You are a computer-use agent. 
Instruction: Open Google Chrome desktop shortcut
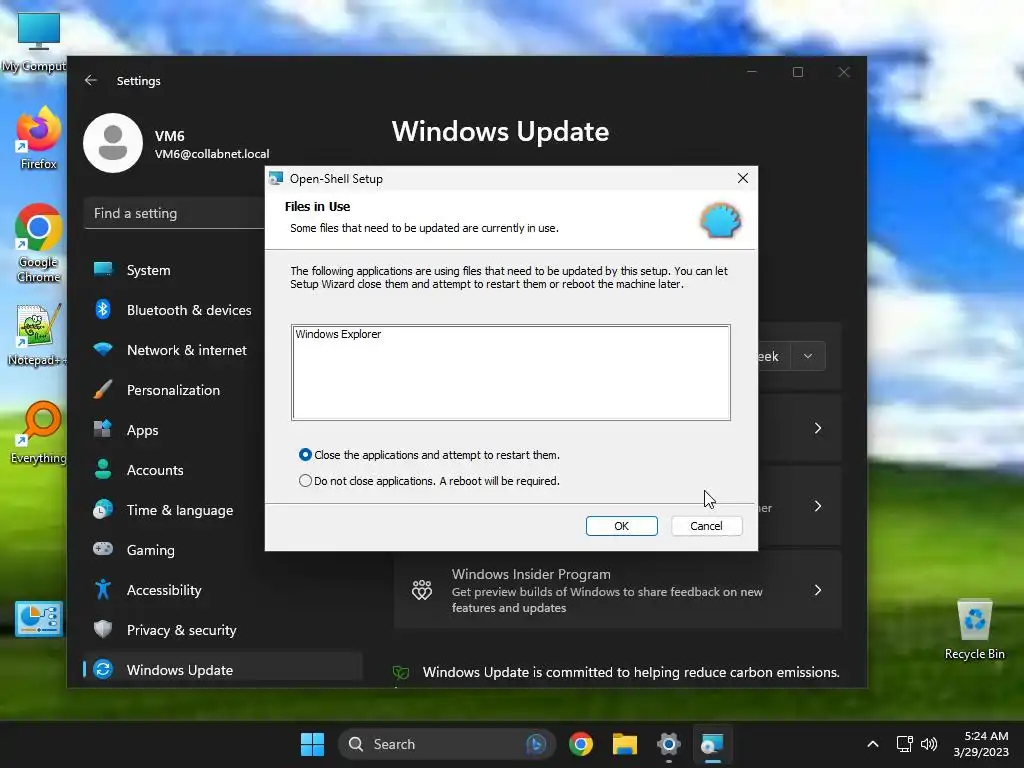(39, 243)
